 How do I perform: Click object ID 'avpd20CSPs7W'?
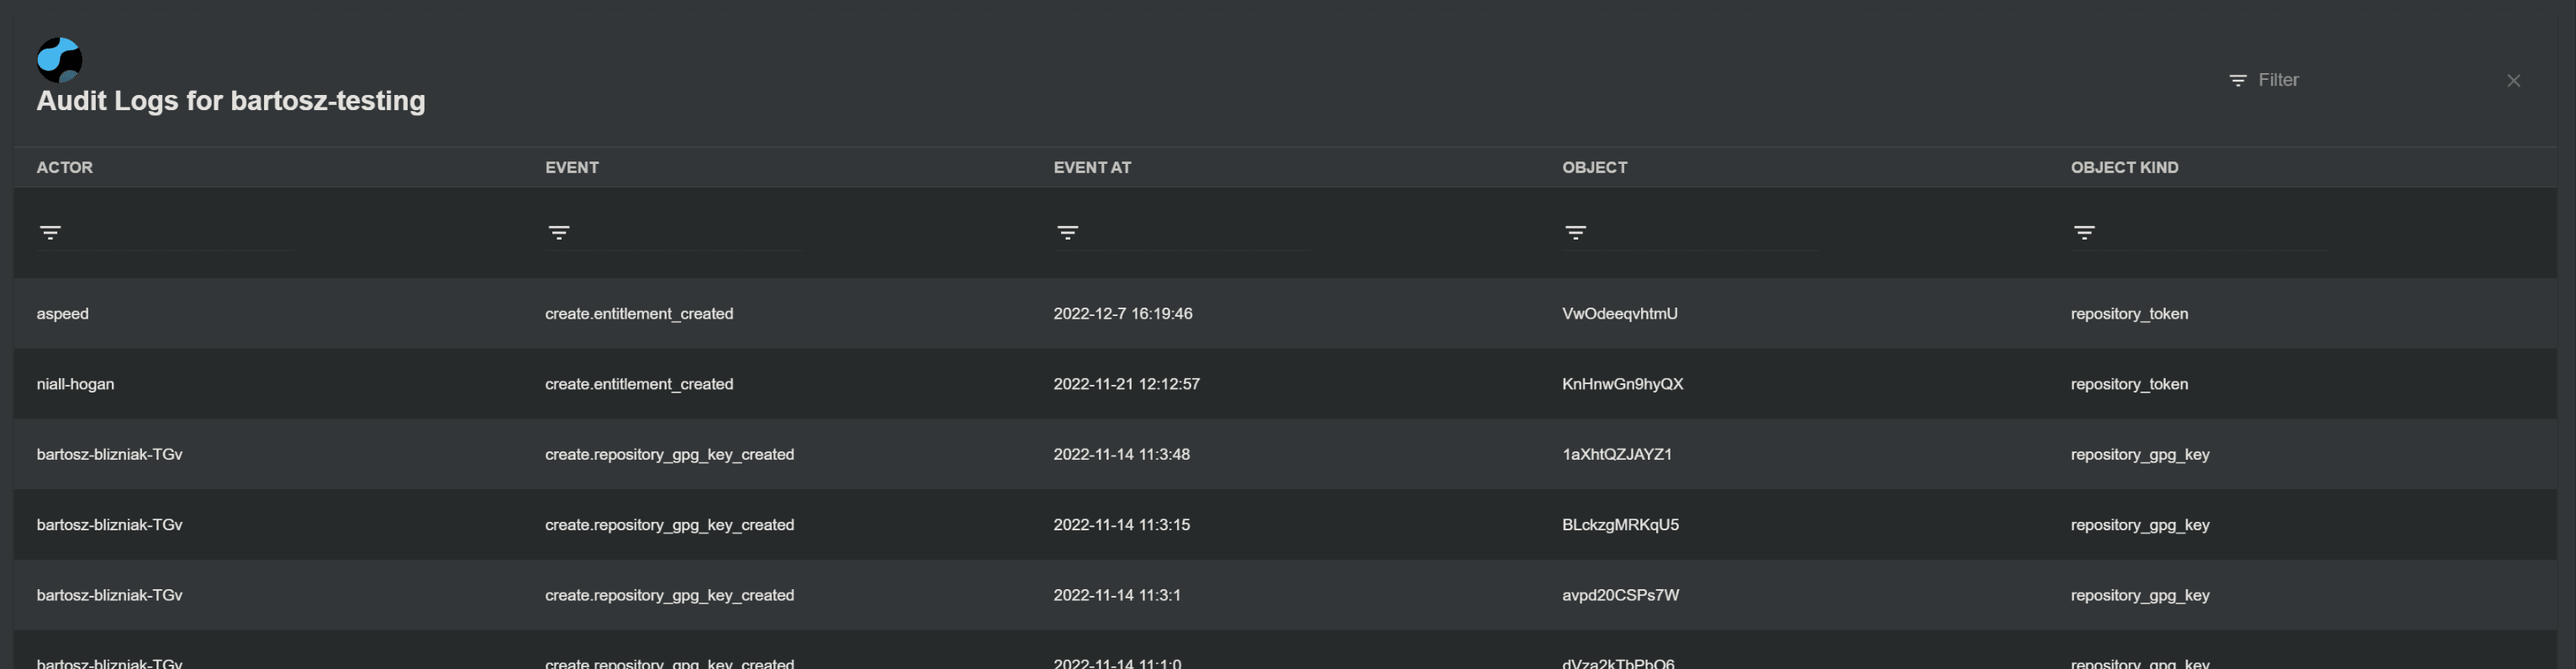point(1621,595)
